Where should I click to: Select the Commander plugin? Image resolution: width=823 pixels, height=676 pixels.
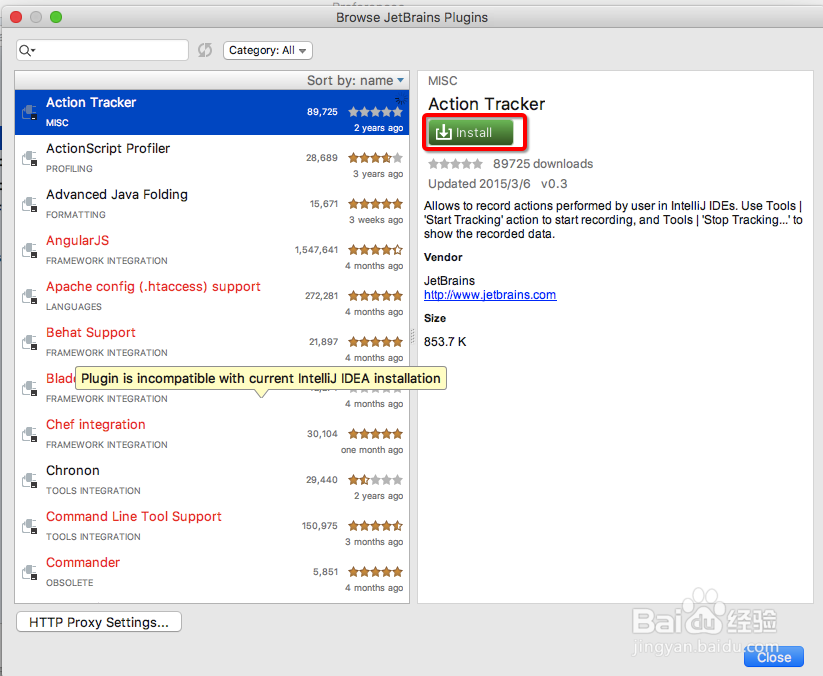tap(212, 573)
